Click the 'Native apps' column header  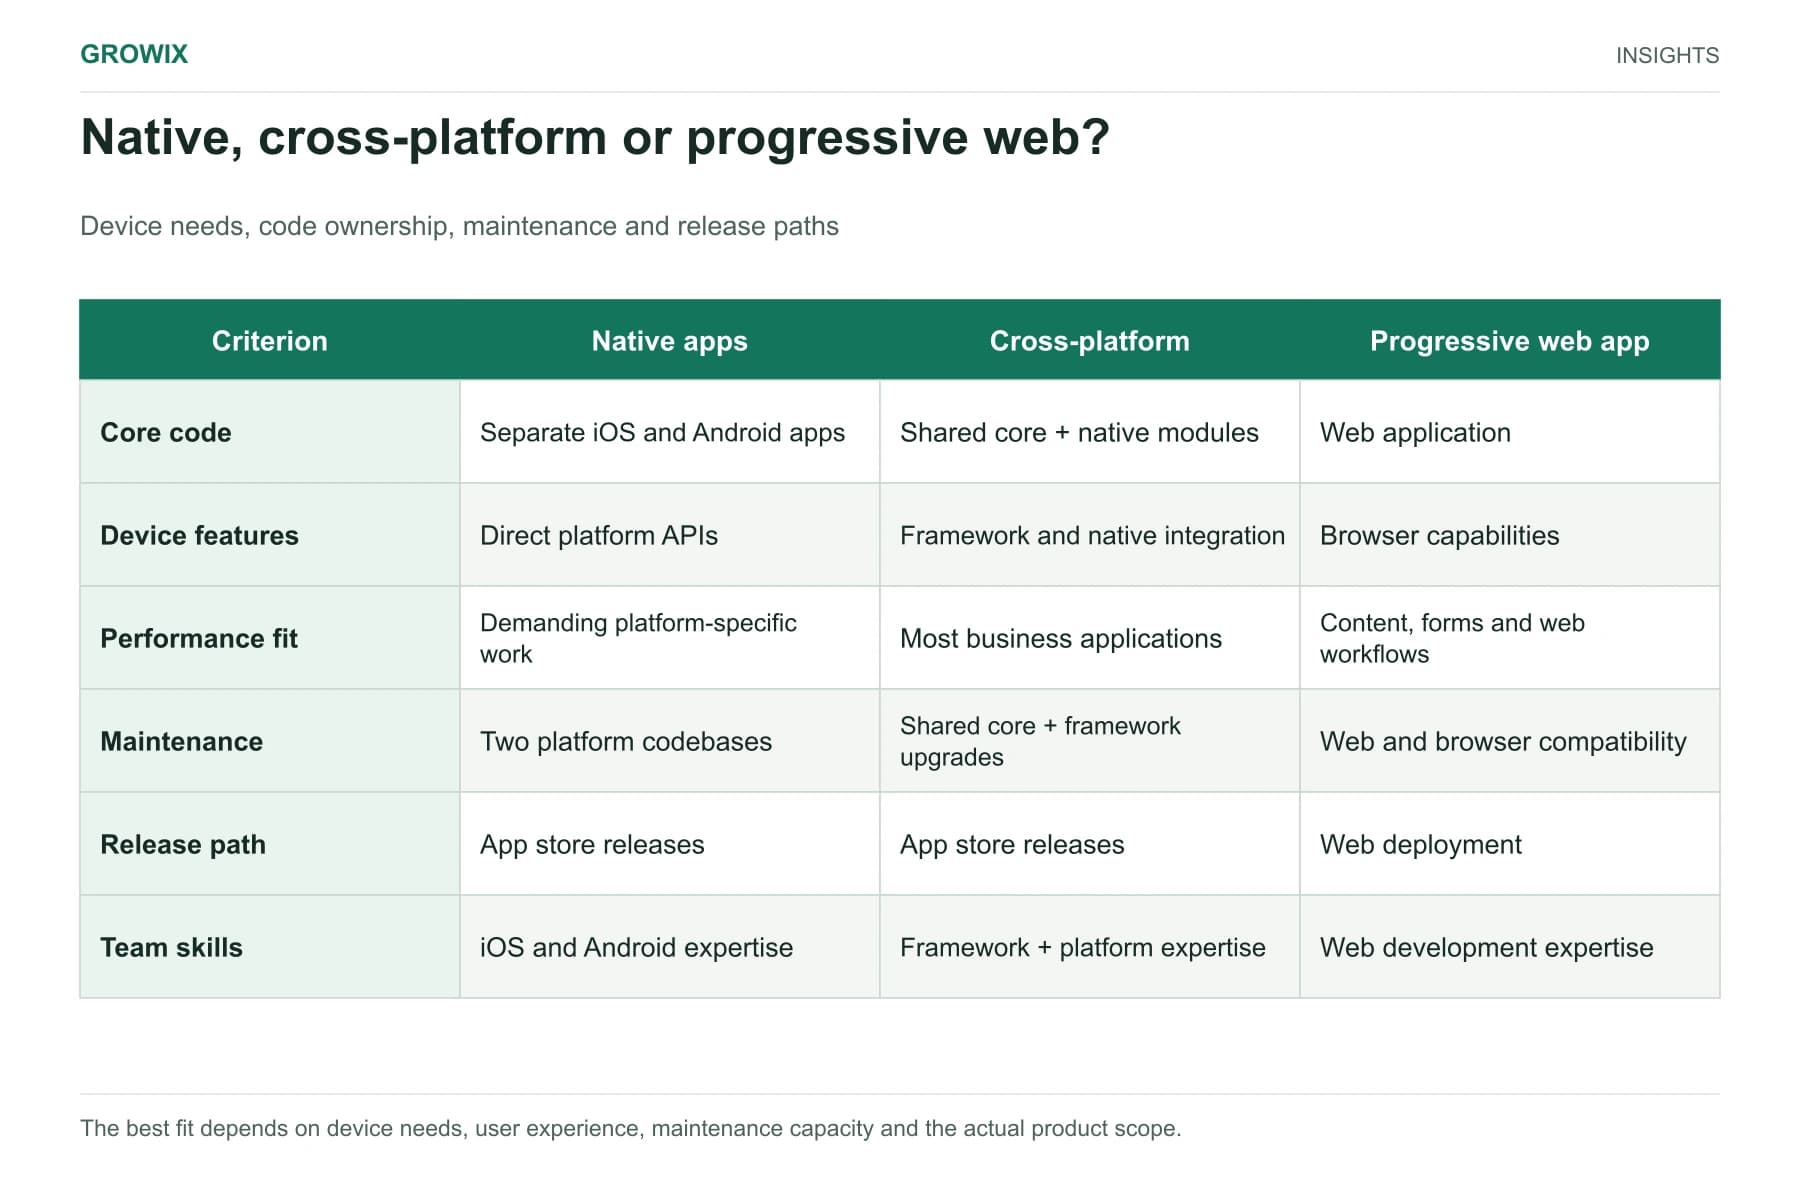click(x=670, y=341)
